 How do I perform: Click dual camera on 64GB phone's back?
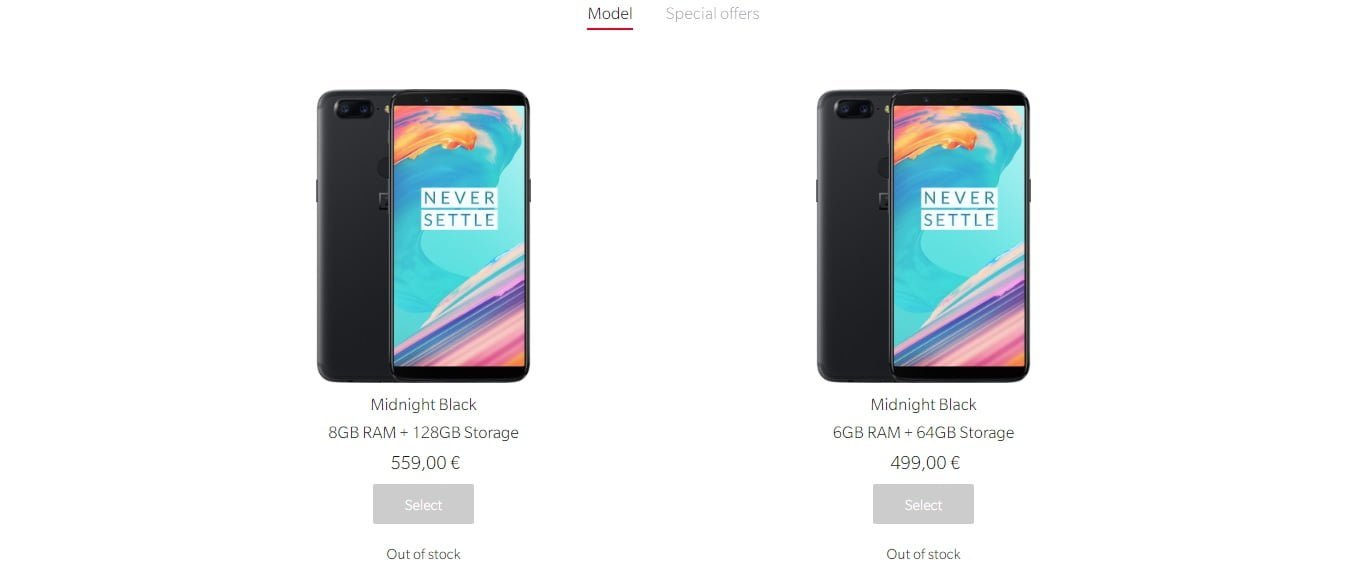tap(853, 107)
